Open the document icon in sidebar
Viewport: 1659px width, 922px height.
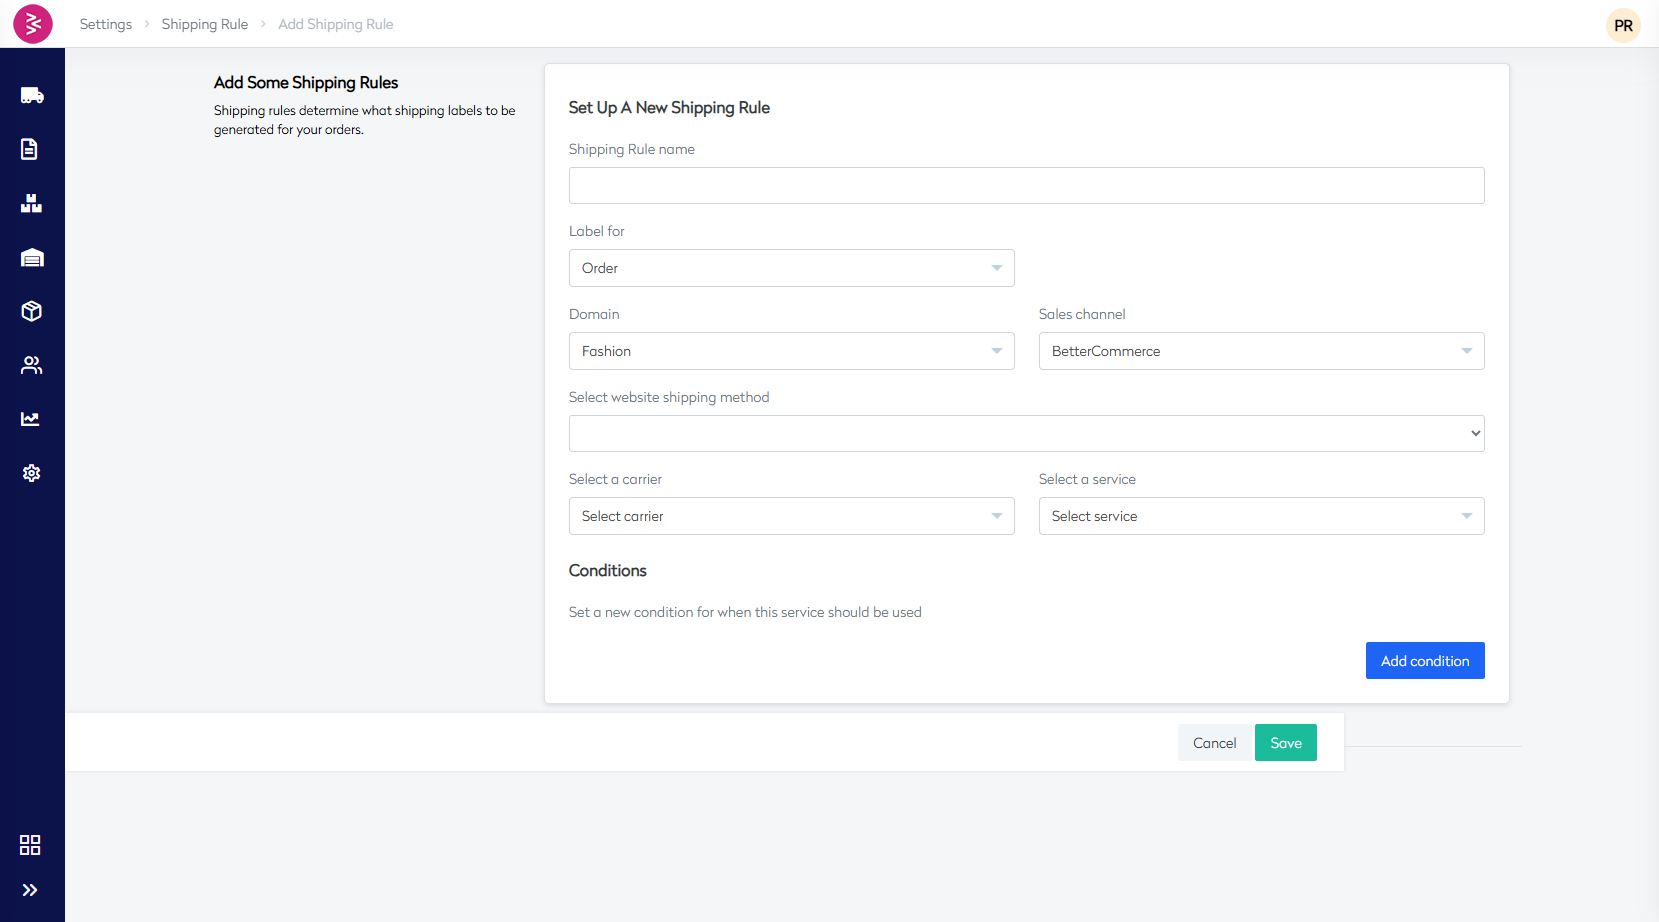click(x=30, y=149)
